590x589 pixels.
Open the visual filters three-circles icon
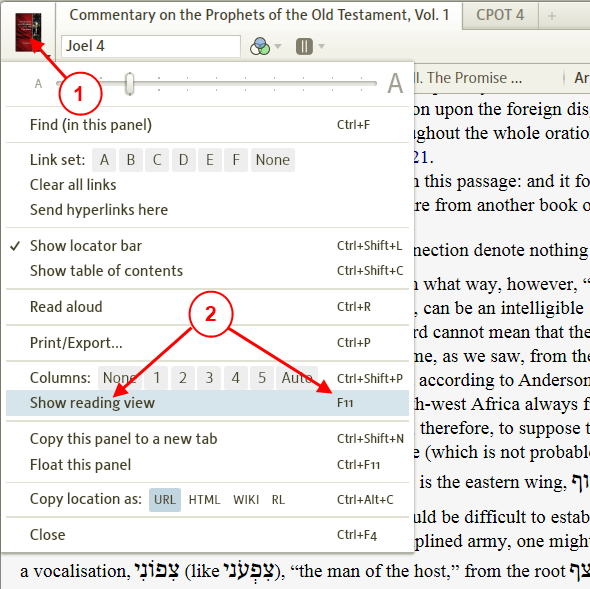[260, 46]
